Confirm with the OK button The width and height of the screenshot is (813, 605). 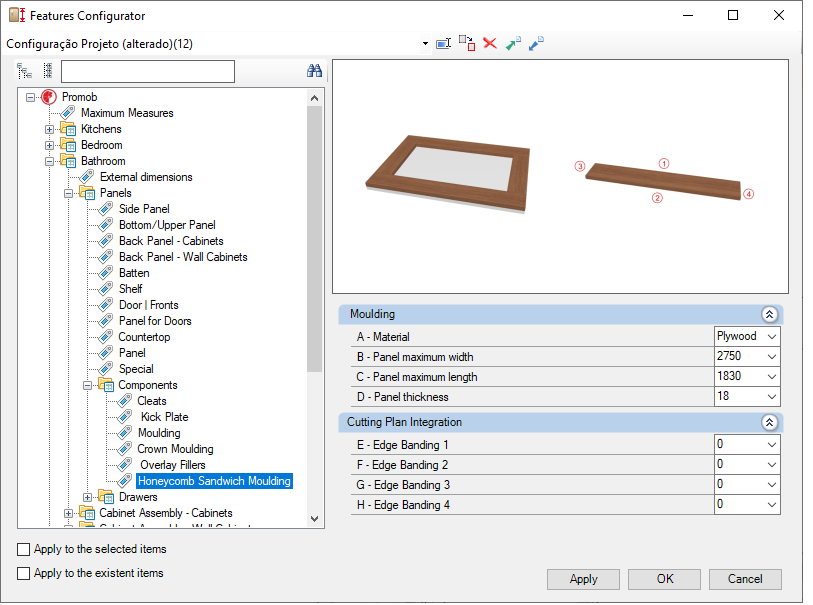point(665,579)
